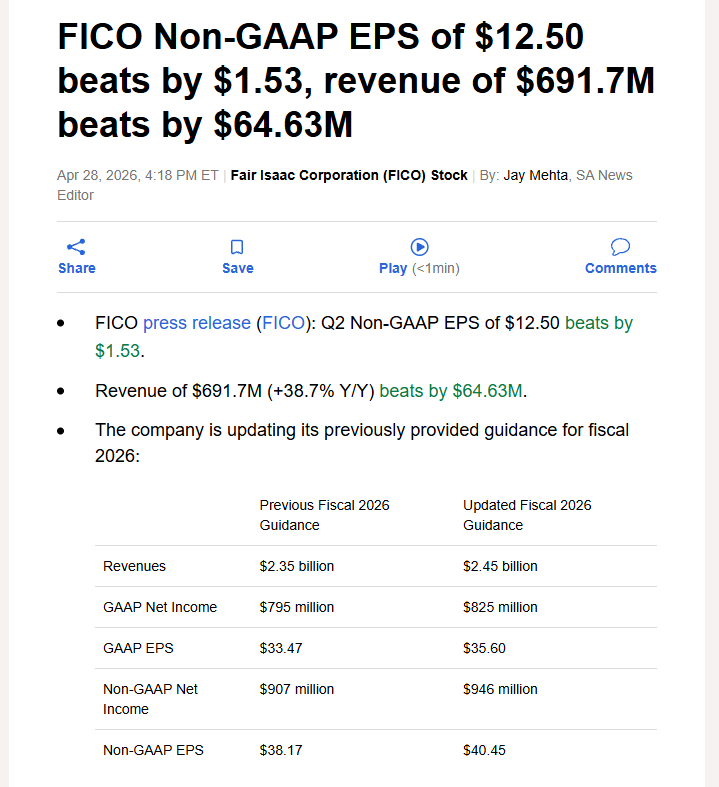Click 'Q2 Non-GAAP EPS of $12.50' text
This screenshot has height=787, width=719.
[440, 323]
